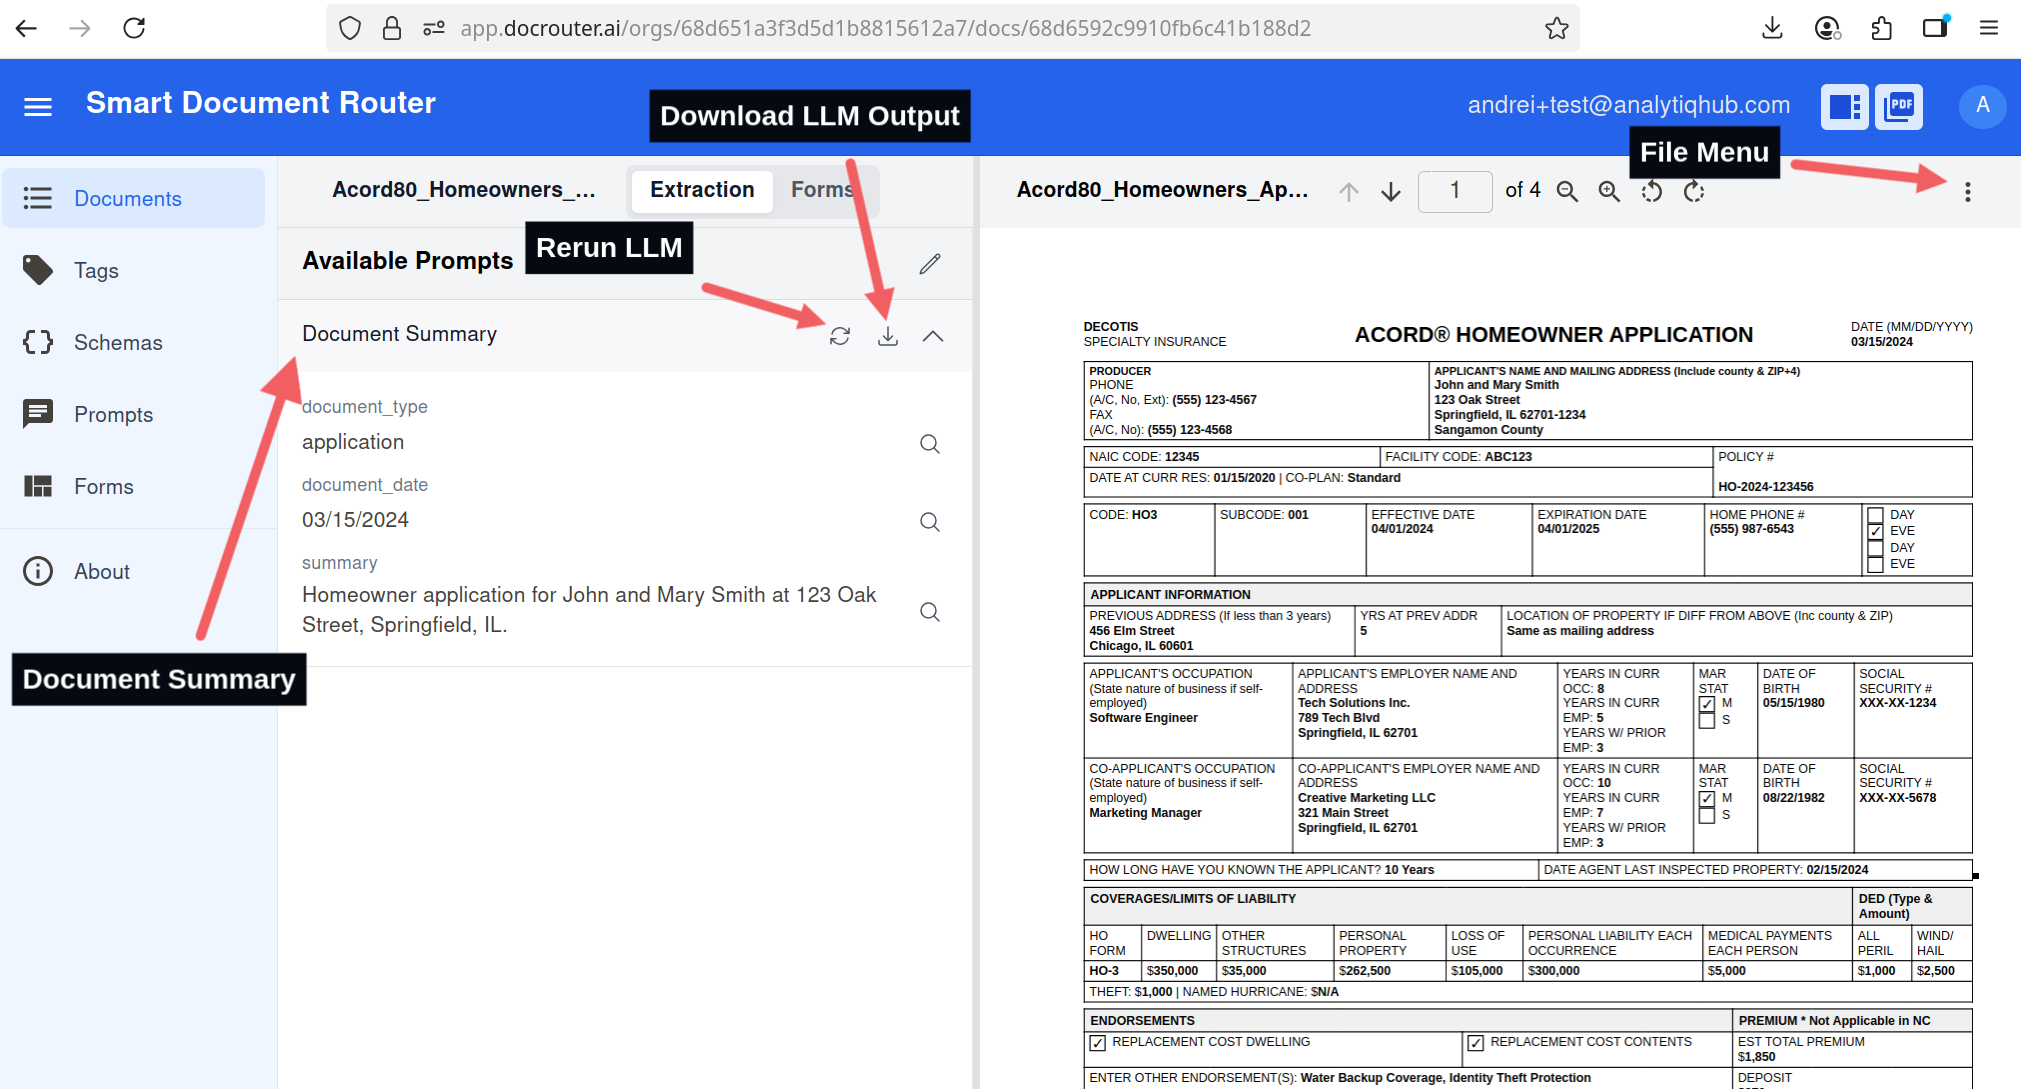Rotate the PDF counterclockwise
Screen dimensions: 2022x1090
click(1651, 191)
